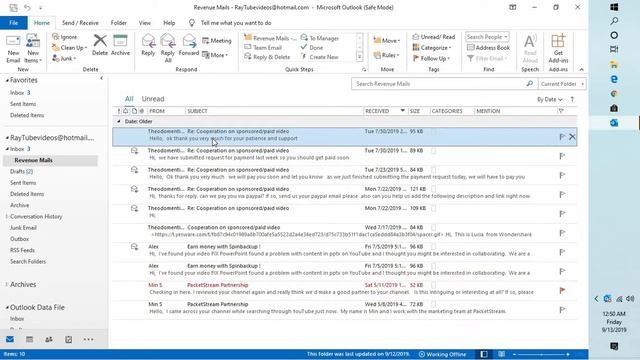Screen dimensions: 640x360
Task: Open the Rules dropdown
Action: pos(386,55)
